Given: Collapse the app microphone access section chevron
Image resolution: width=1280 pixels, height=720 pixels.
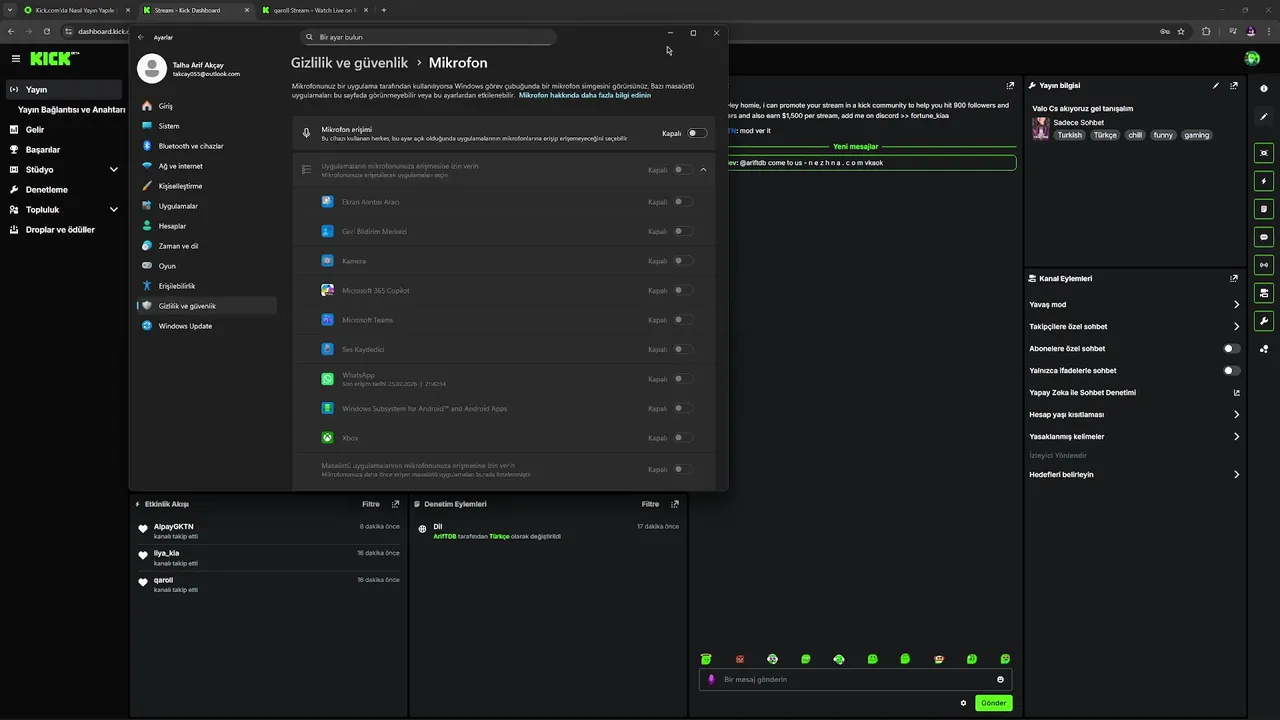Looking at the screenshot, I should [704, 170].
